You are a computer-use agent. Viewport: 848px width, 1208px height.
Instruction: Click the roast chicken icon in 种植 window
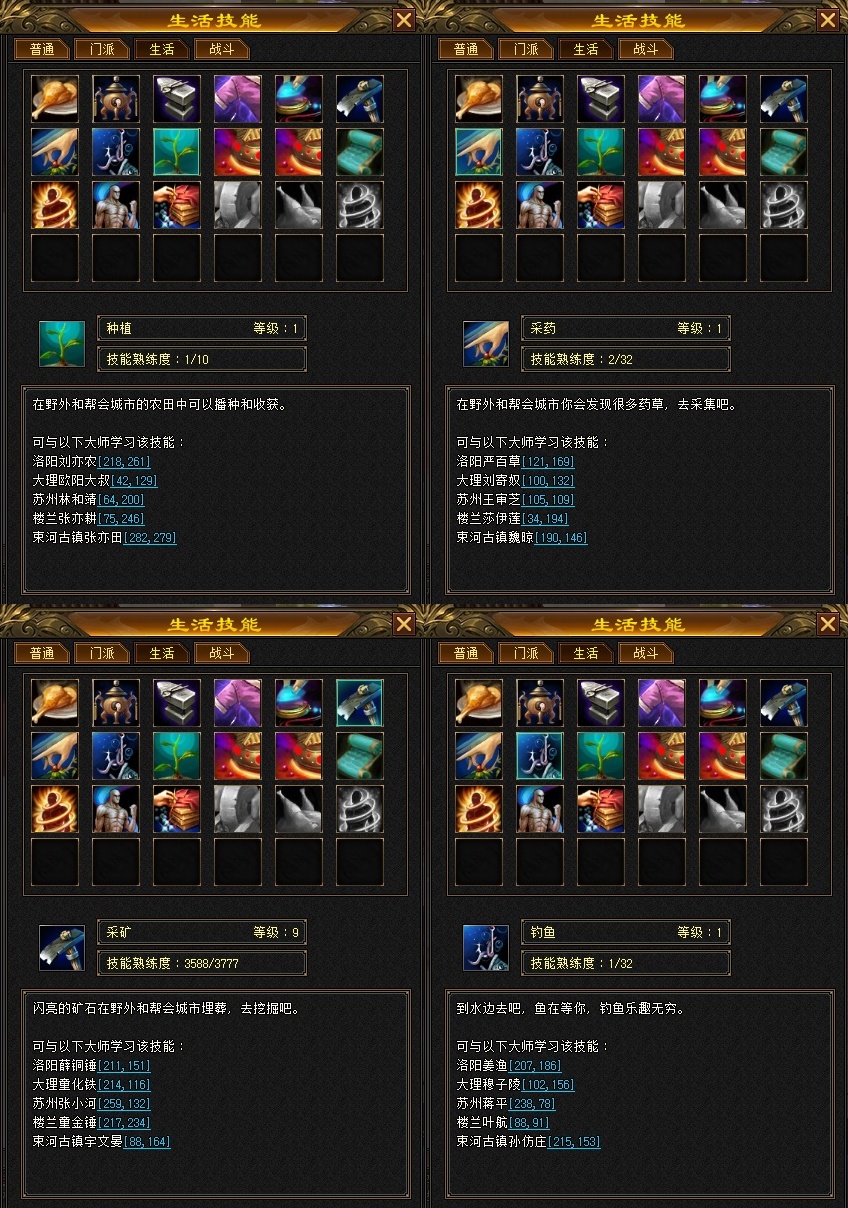tap(55, 99)
